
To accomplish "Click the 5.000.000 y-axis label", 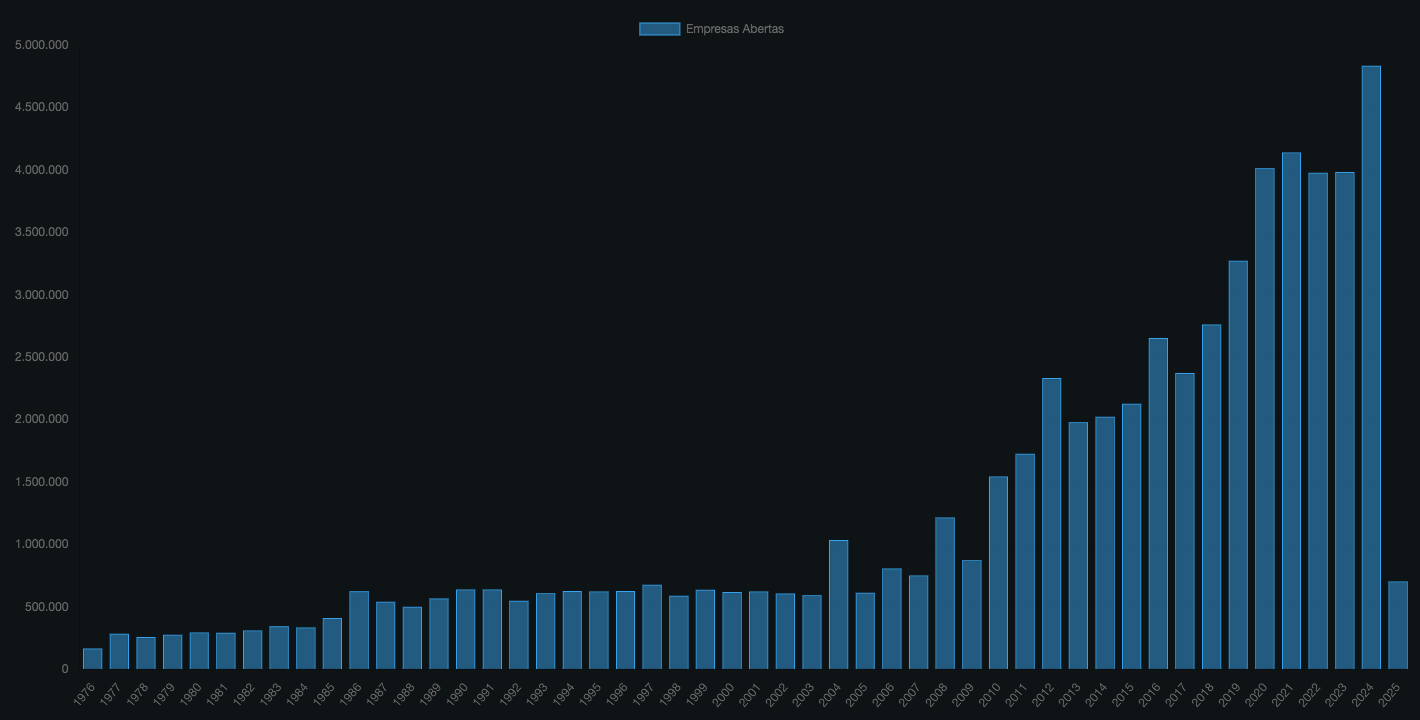I will 42,45.
